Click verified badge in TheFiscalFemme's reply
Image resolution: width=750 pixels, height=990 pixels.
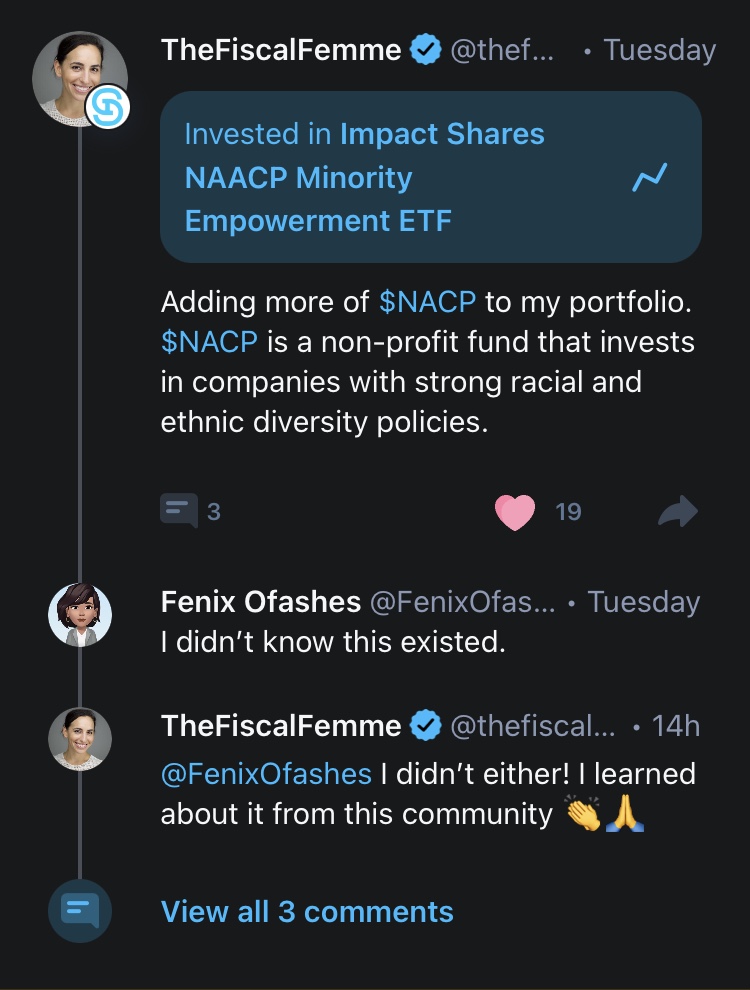427,726
